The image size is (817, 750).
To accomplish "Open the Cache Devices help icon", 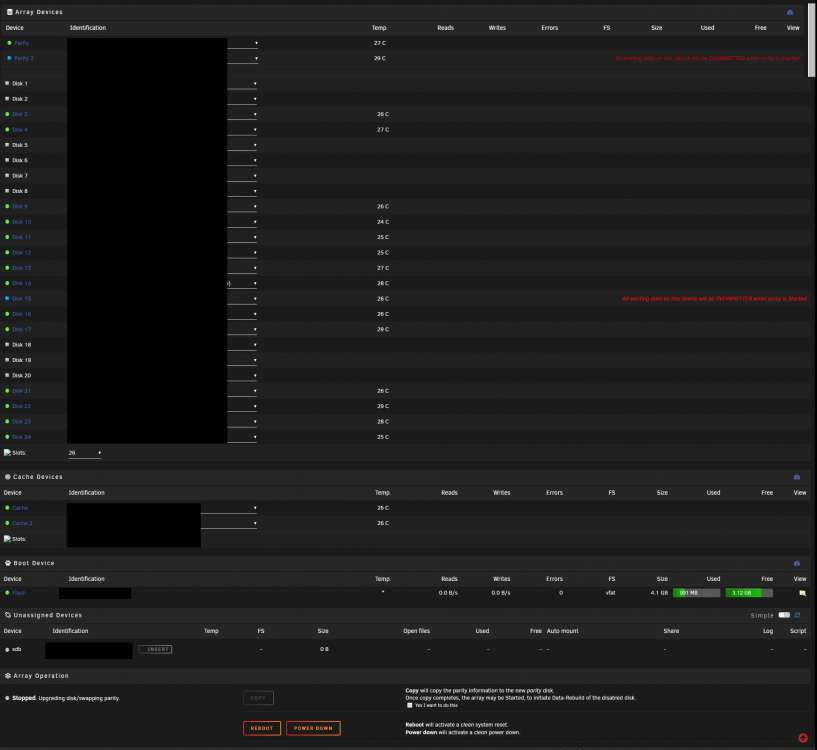I will 797,477.
